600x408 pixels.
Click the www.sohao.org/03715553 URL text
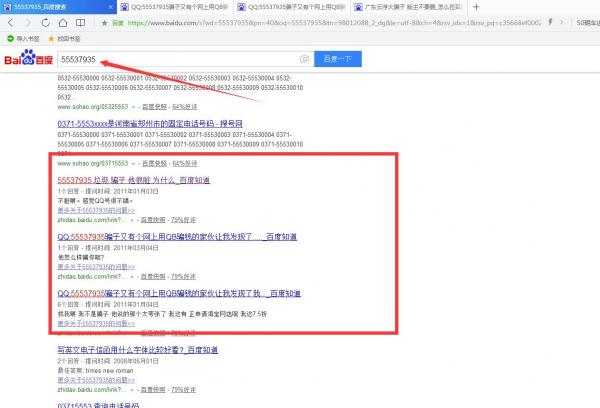click(x=93, y=163)
